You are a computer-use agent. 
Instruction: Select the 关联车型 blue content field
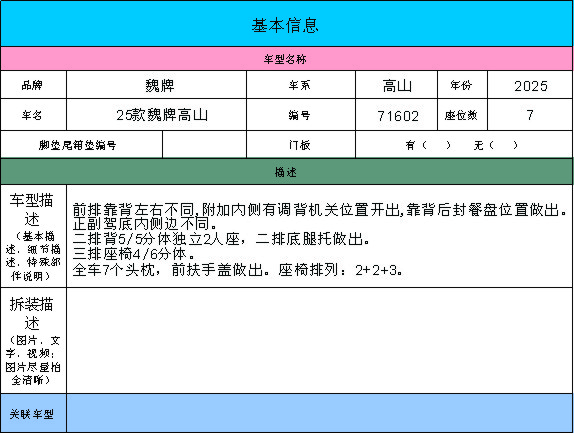pyautogui.click(x=320, y=413)
